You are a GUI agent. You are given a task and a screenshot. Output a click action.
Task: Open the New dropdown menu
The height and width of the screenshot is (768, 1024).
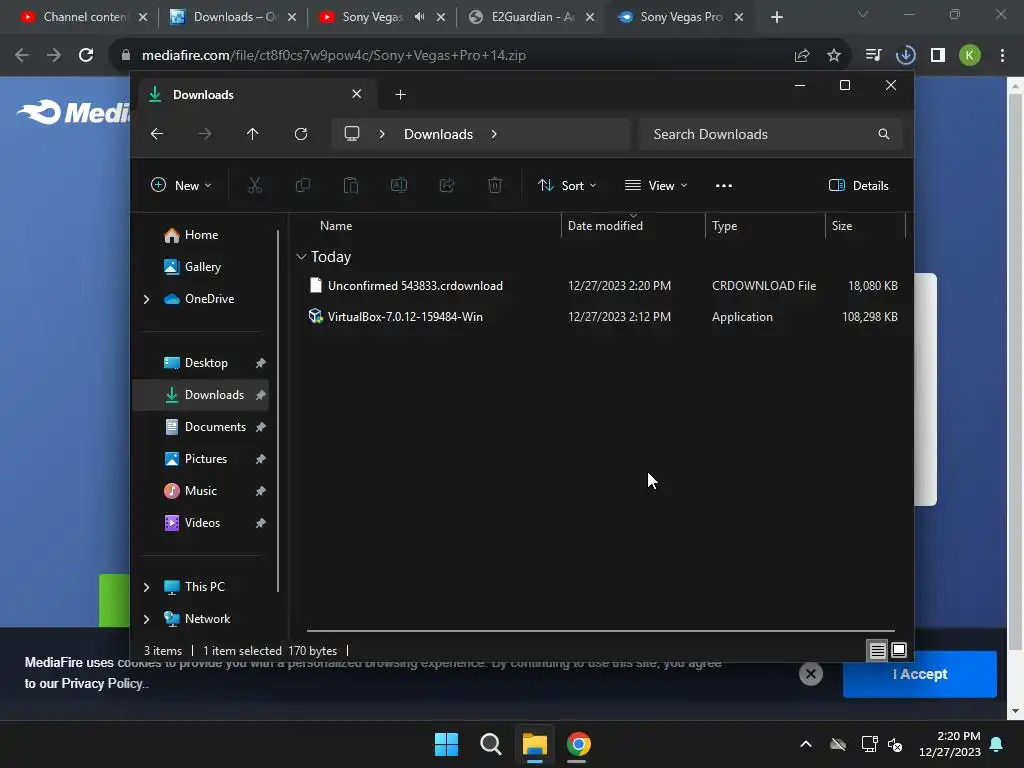point(181,185)
